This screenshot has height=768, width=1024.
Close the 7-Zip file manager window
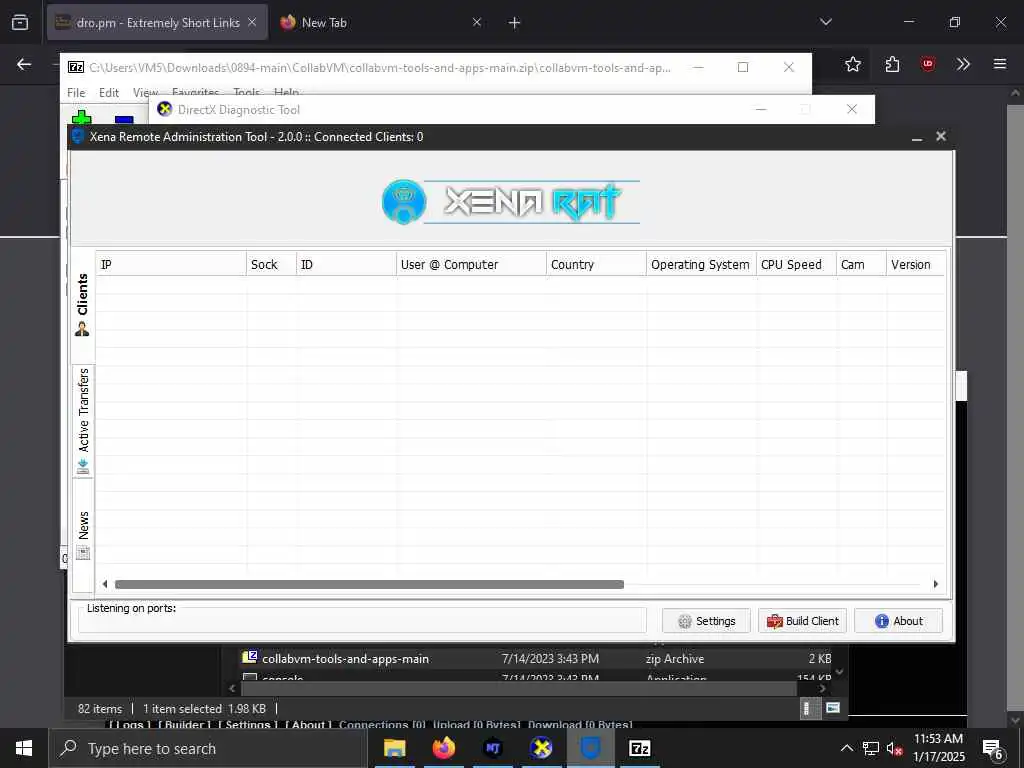(x=788, y=67)
